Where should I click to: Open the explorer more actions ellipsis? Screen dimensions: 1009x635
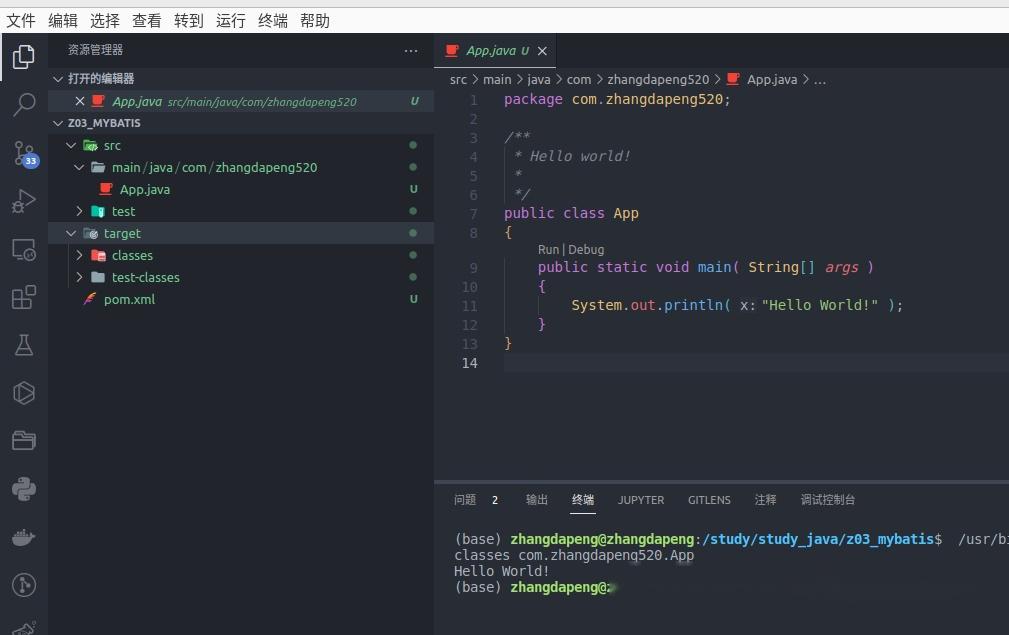pyautogui.click(x=411, y=50)
